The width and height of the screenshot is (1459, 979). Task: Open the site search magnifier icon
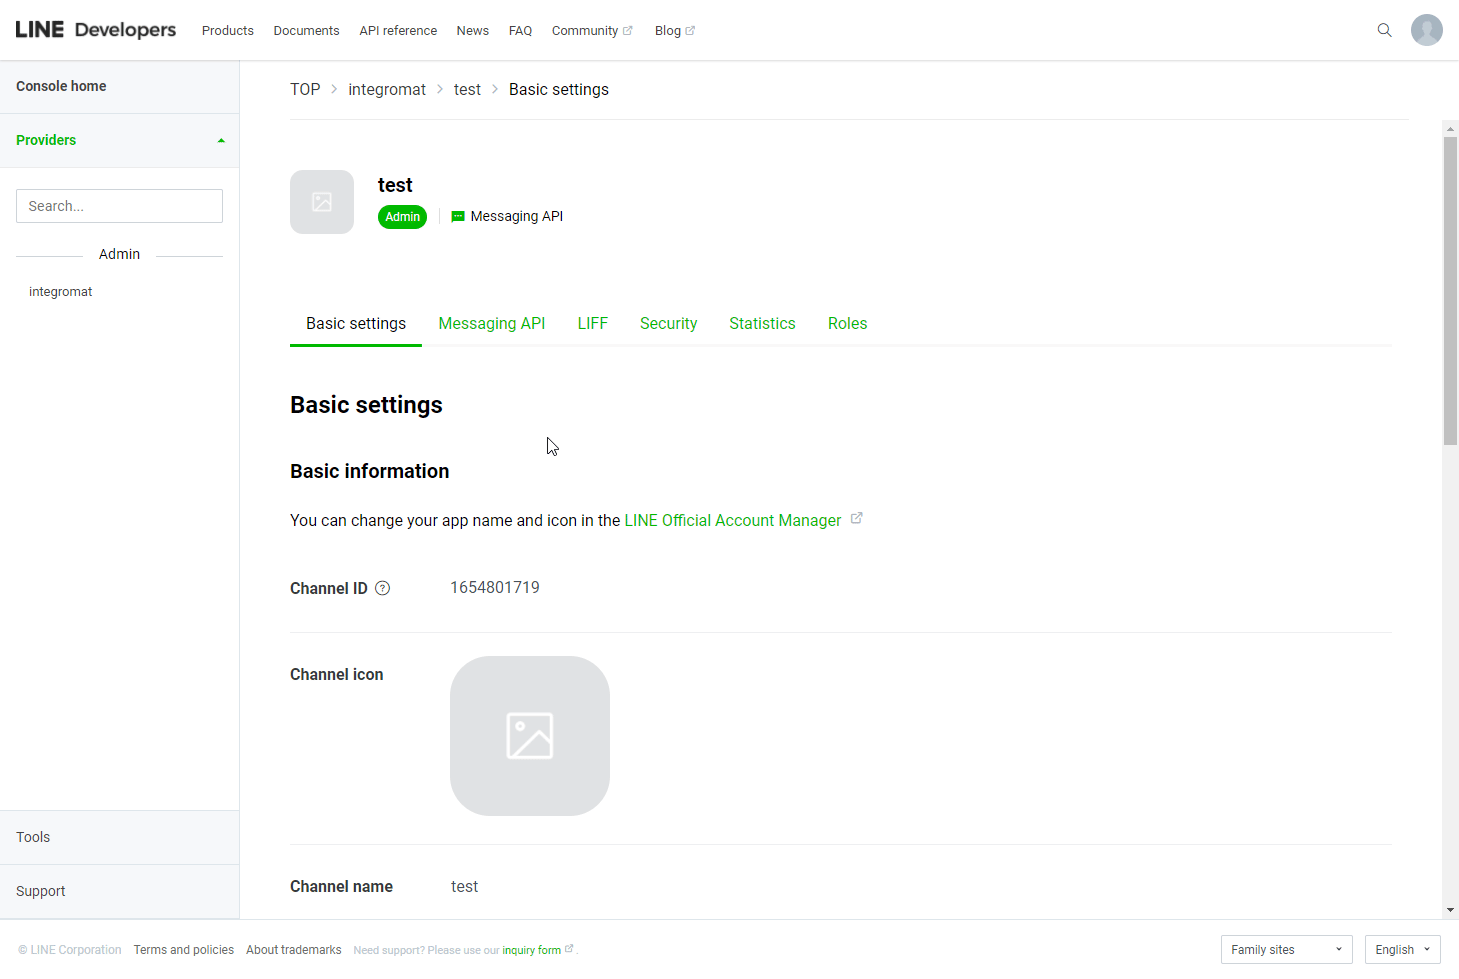[x=1384, y=30]
